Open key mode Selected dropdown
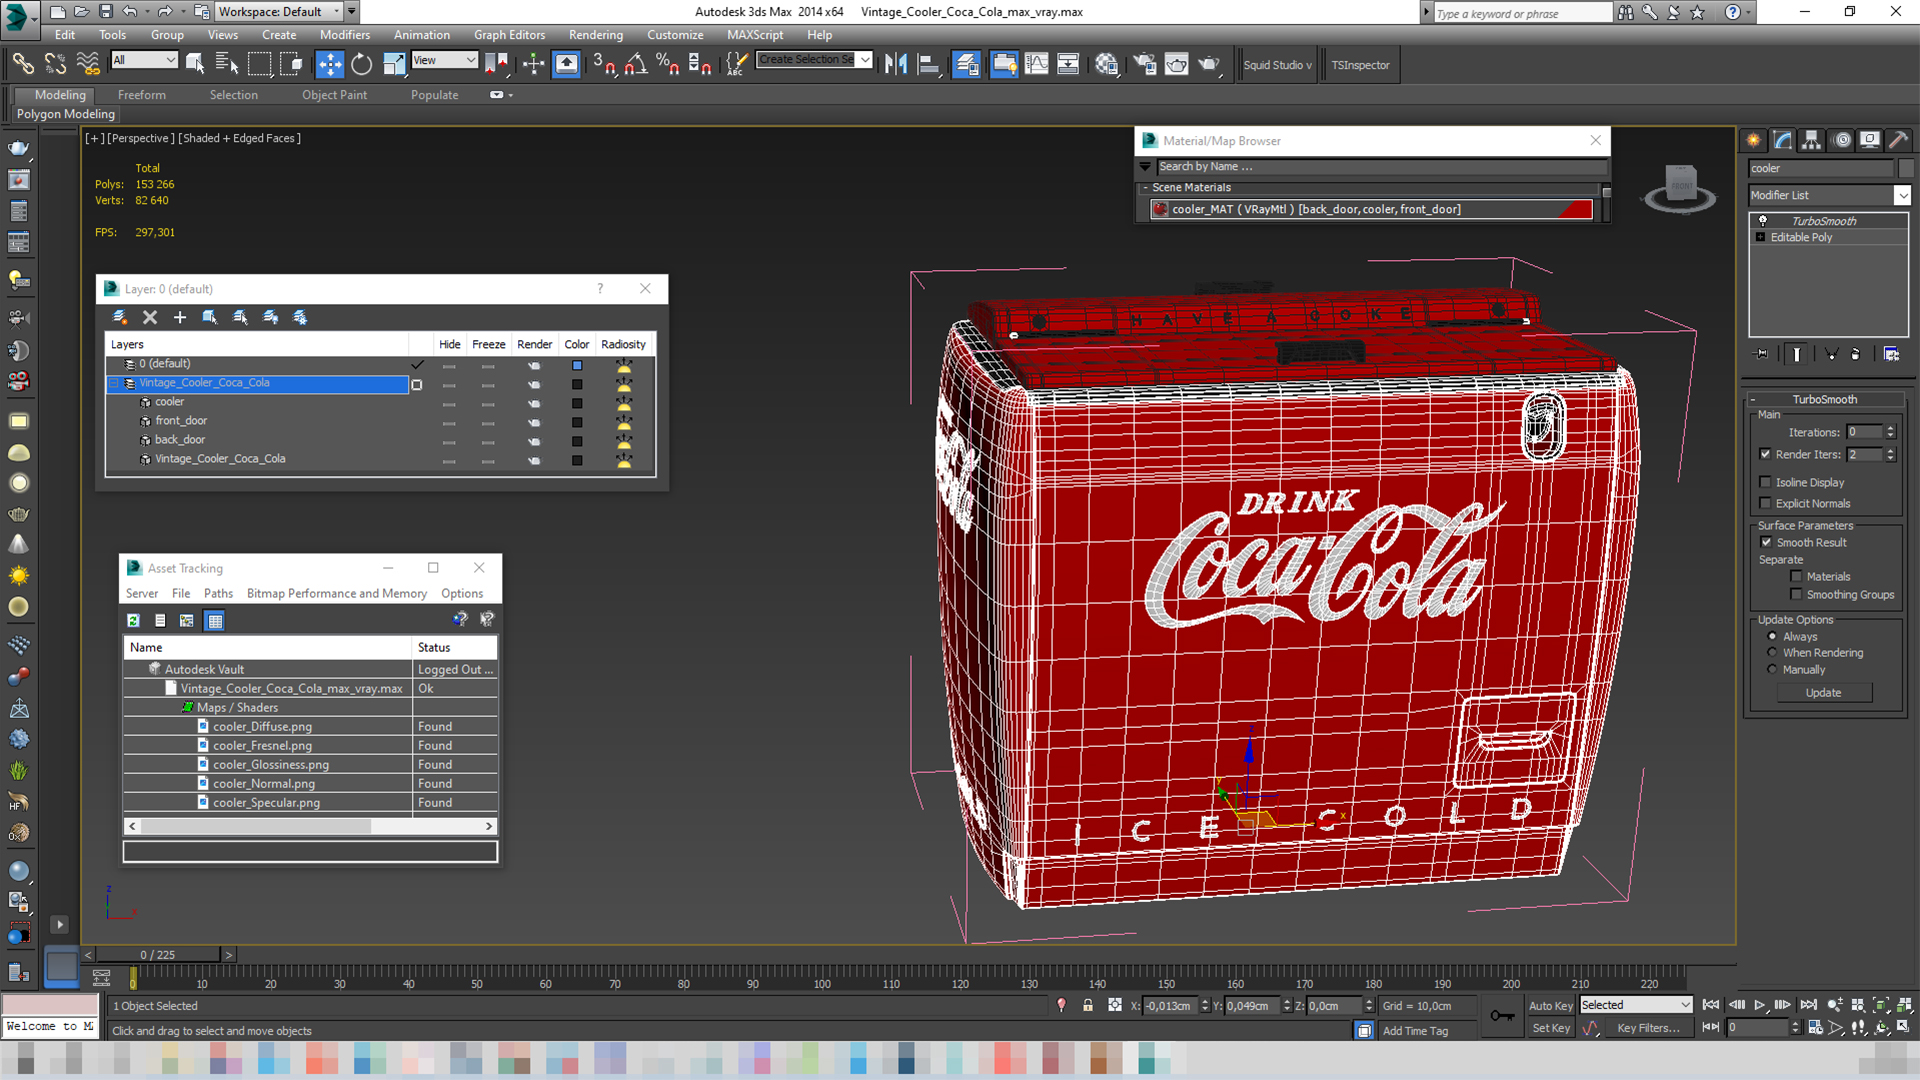Viewport: 1920px width, 1080px height. (1635, 1005)
